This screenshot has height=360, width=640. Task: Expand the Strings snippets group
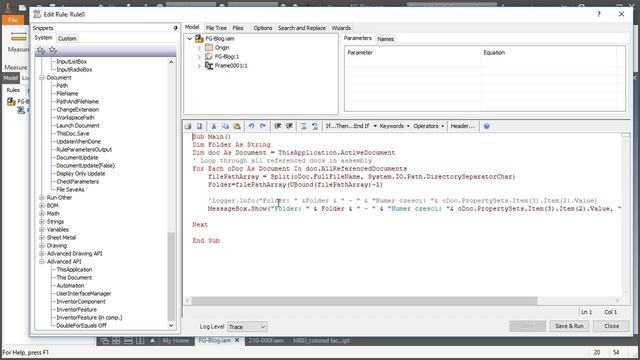(42, 222)
